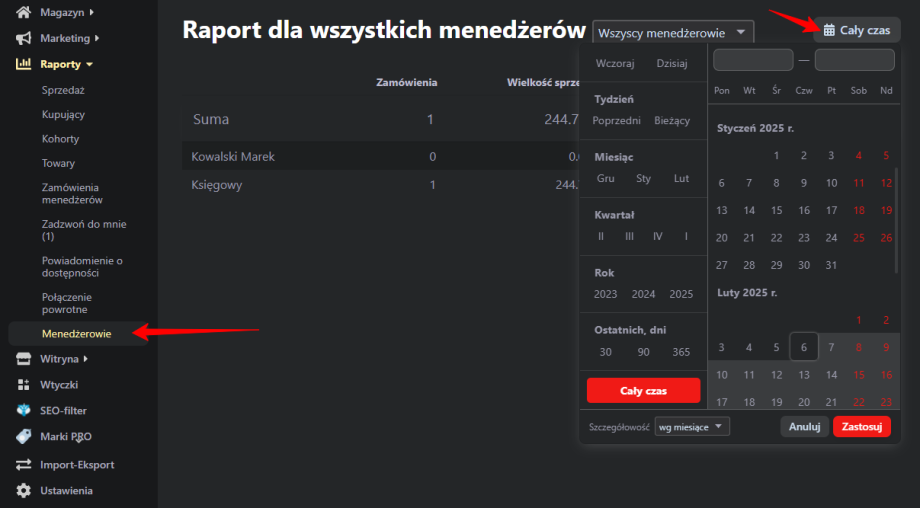The height and width of the screenshot is (508, 920).
Task: Select the Wczoraj date preset
Action: coord(615,63)
